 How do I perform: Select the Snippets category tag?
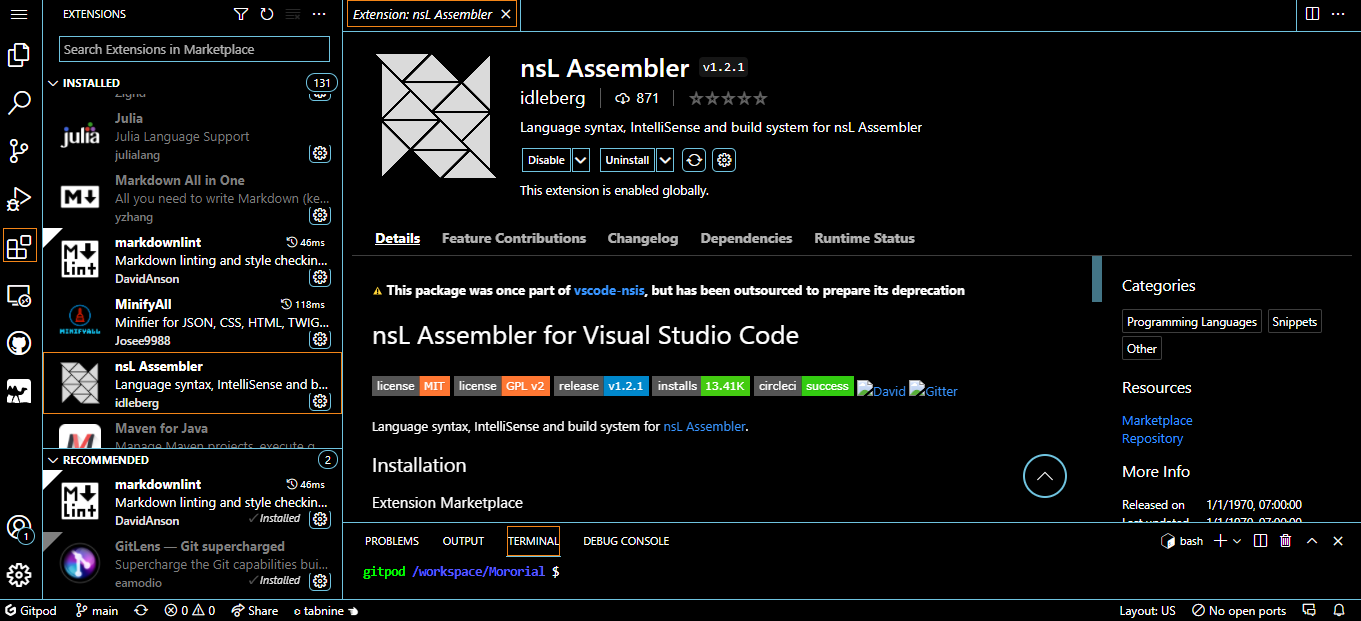click(x=1295, y=322)
